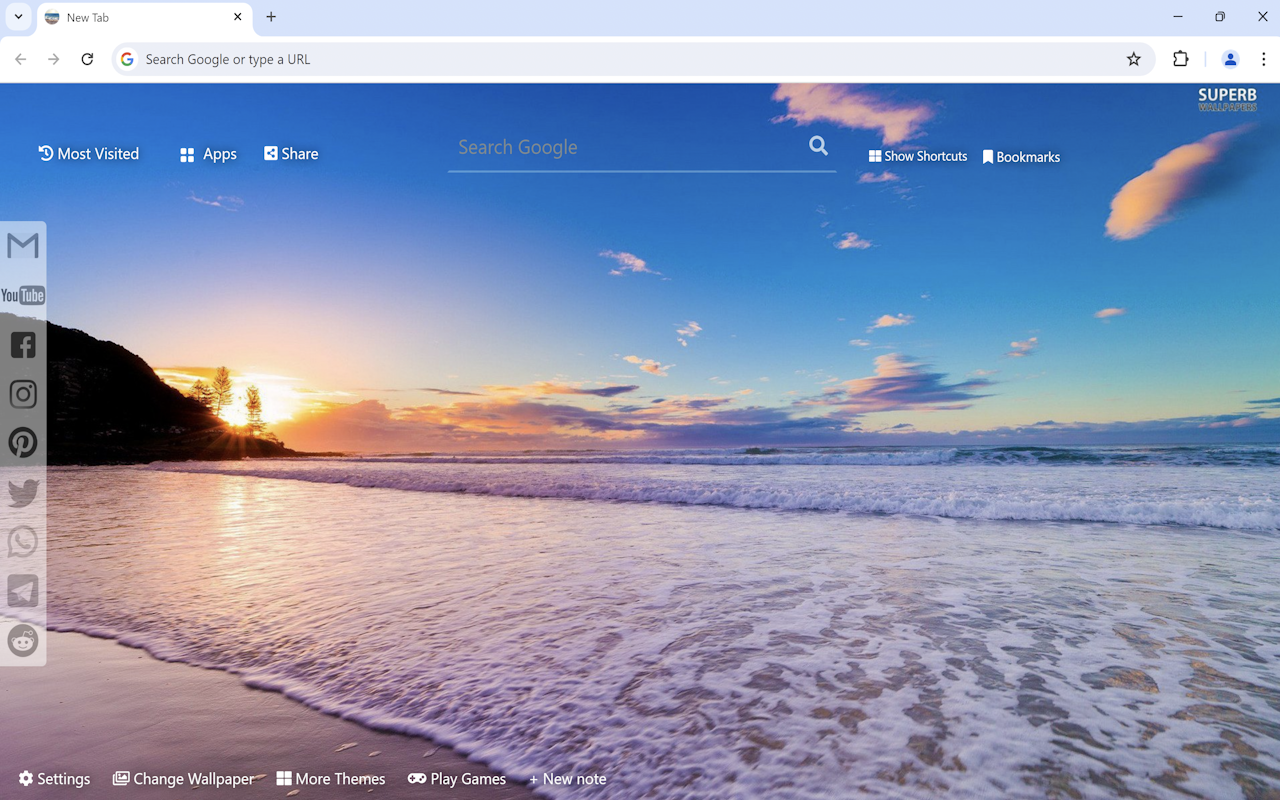
Task: Open Chrome three-dot menu
Action: tap(1263, 59)
